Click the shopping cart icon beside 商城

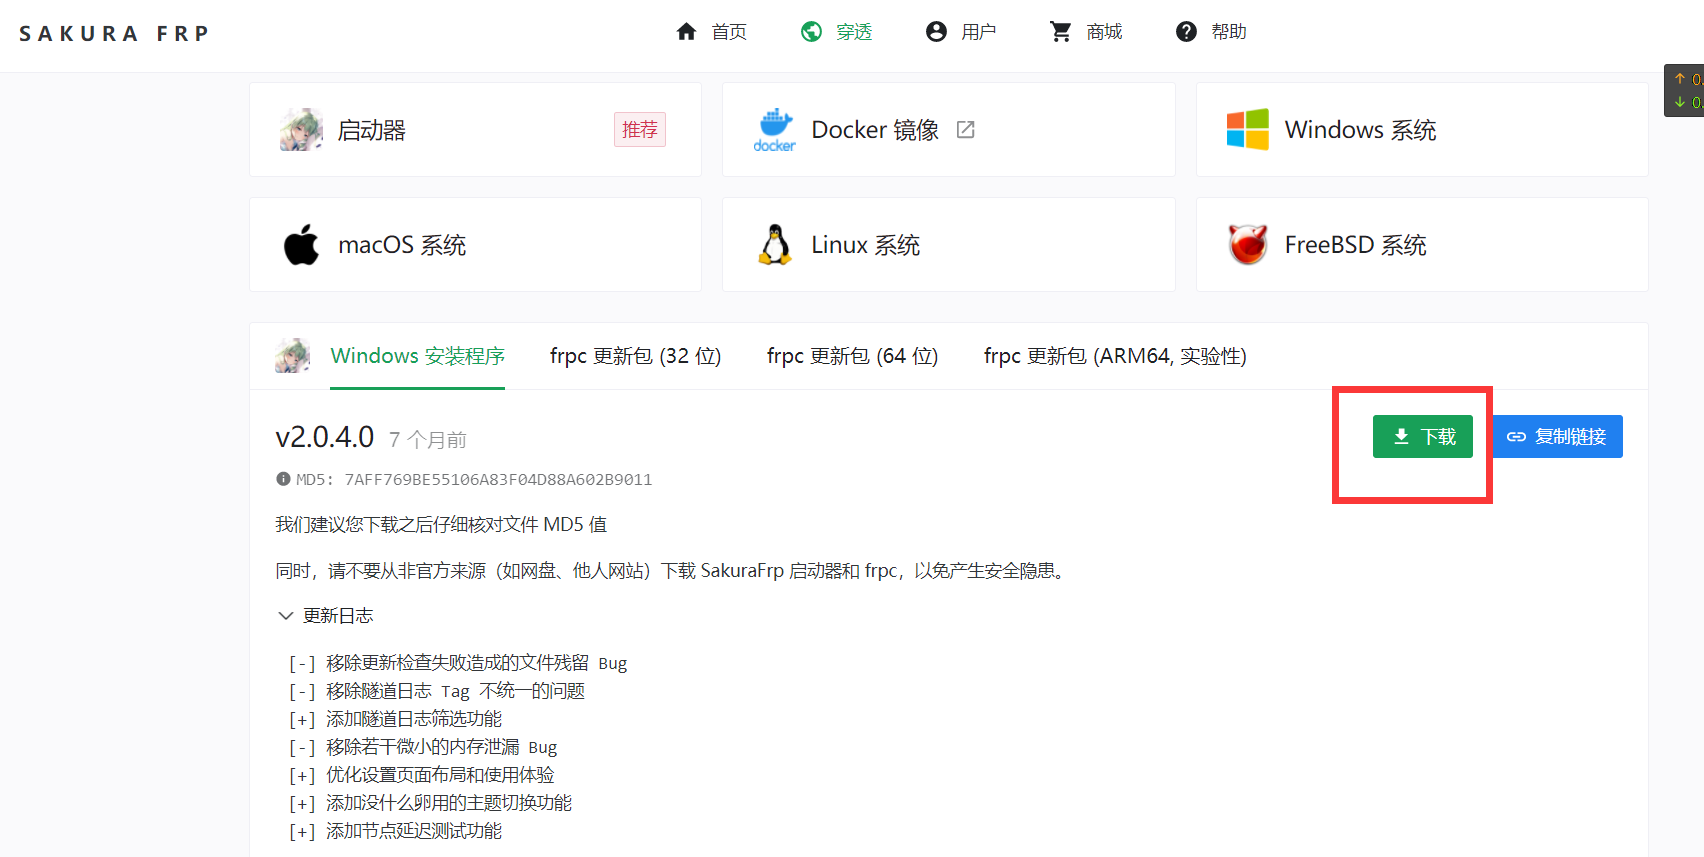pos(1061,32)
